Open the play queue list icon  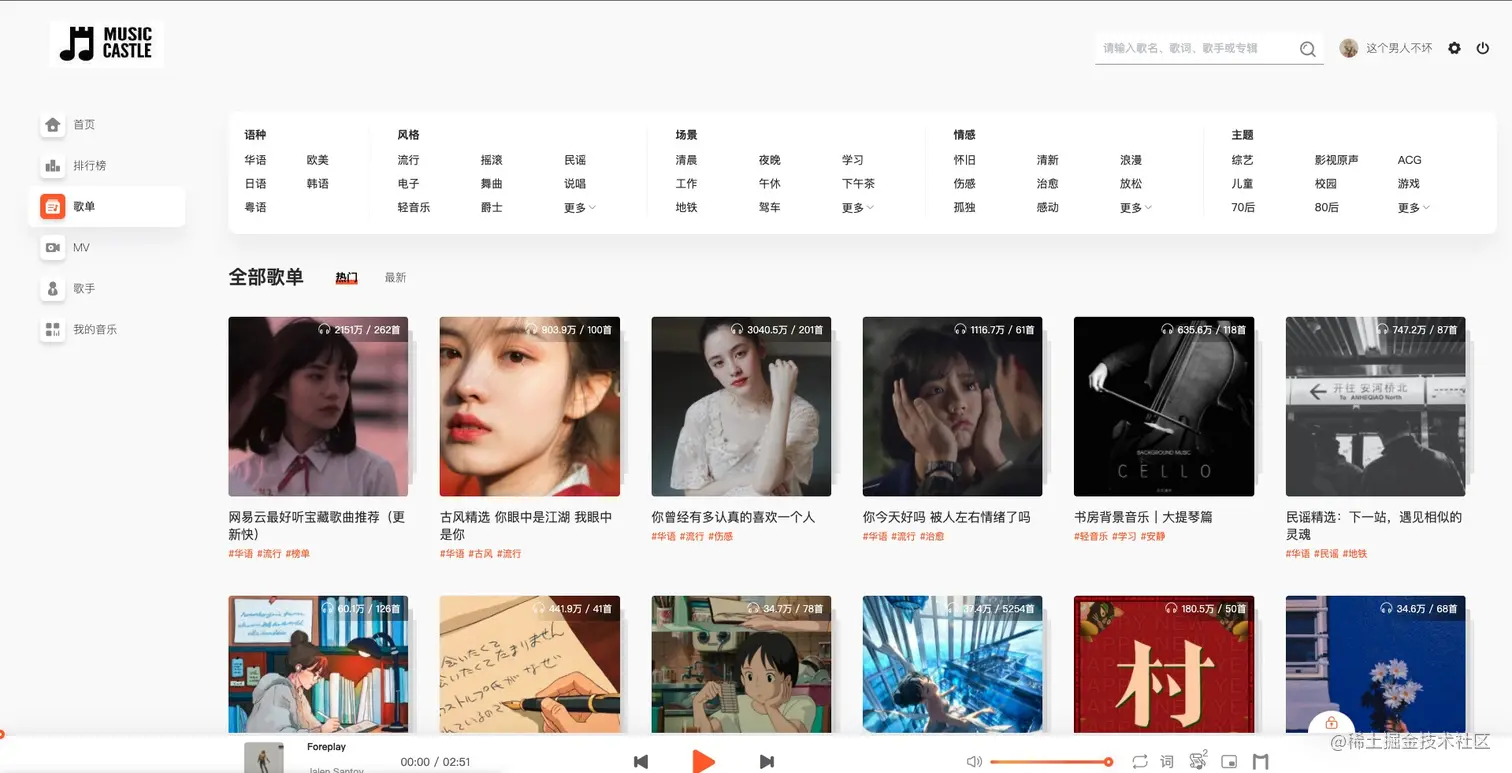click(x=1197, y=761)
